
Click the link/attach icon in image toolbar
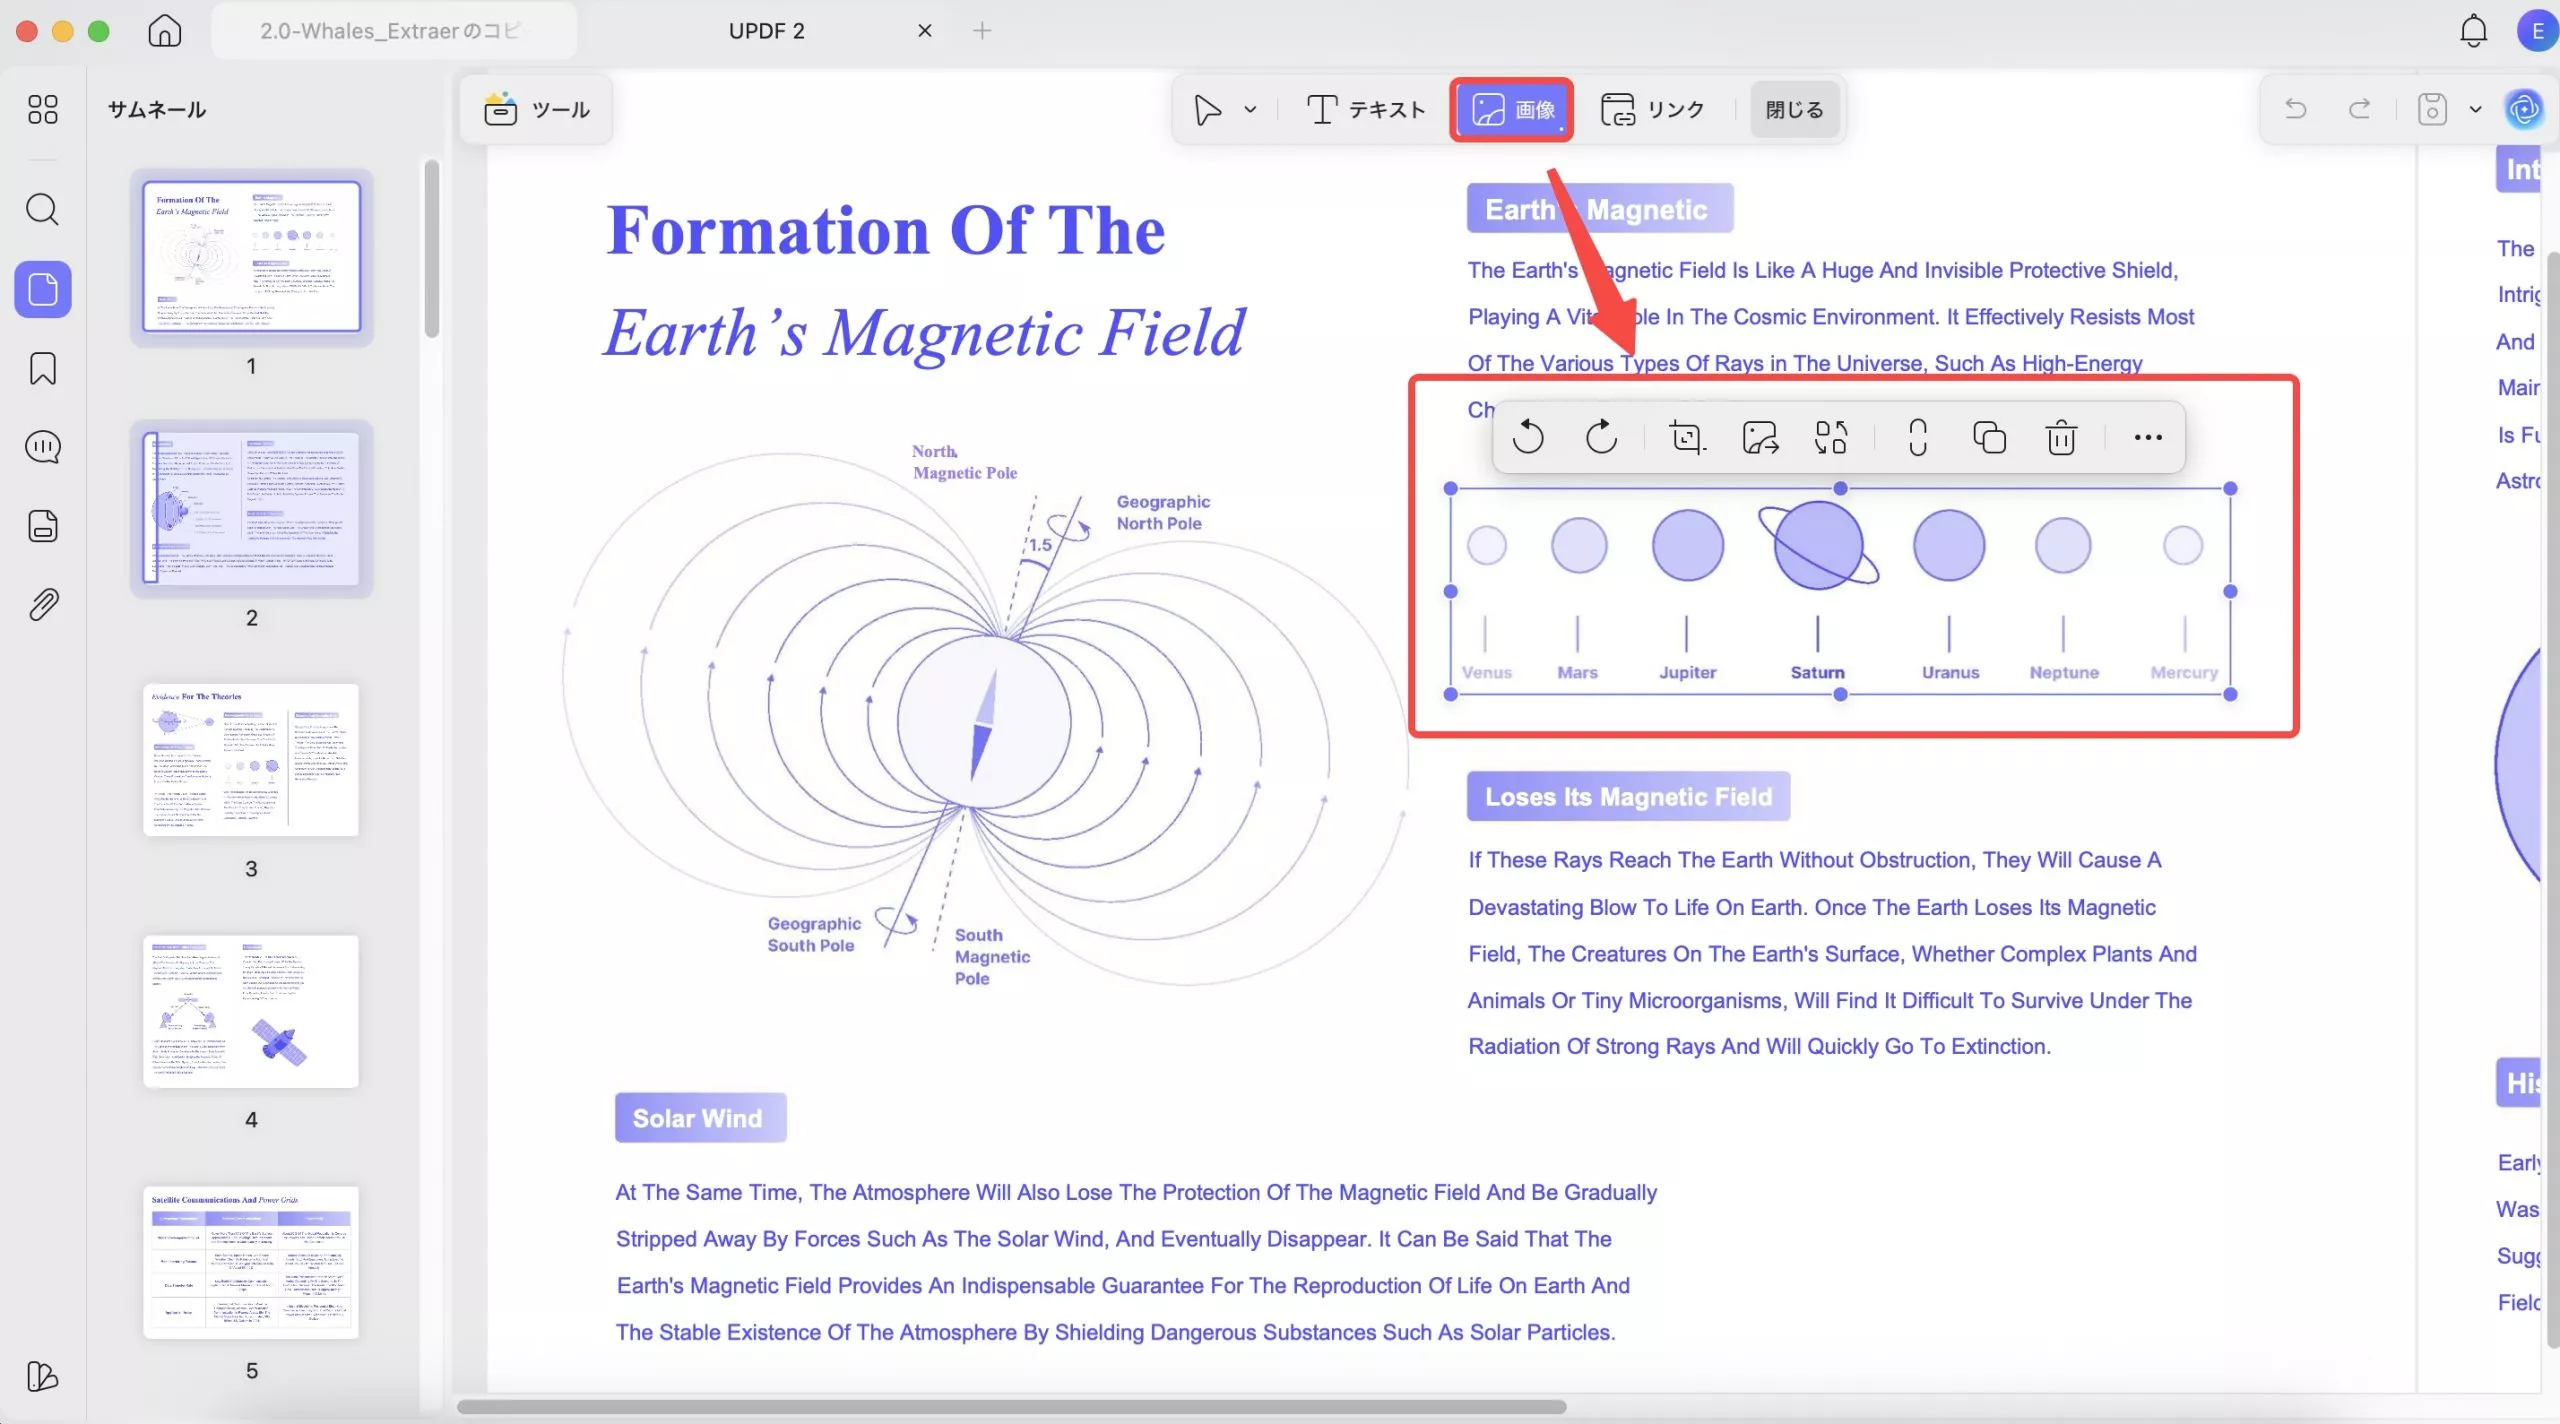[1917, 437]
